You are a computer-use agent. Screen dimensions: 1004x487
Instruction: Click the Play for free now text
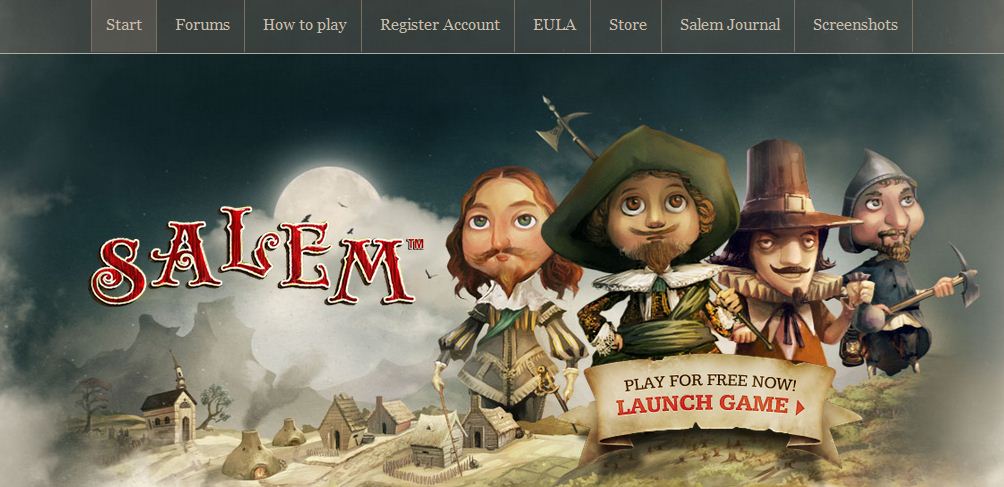tap(710, 384)
